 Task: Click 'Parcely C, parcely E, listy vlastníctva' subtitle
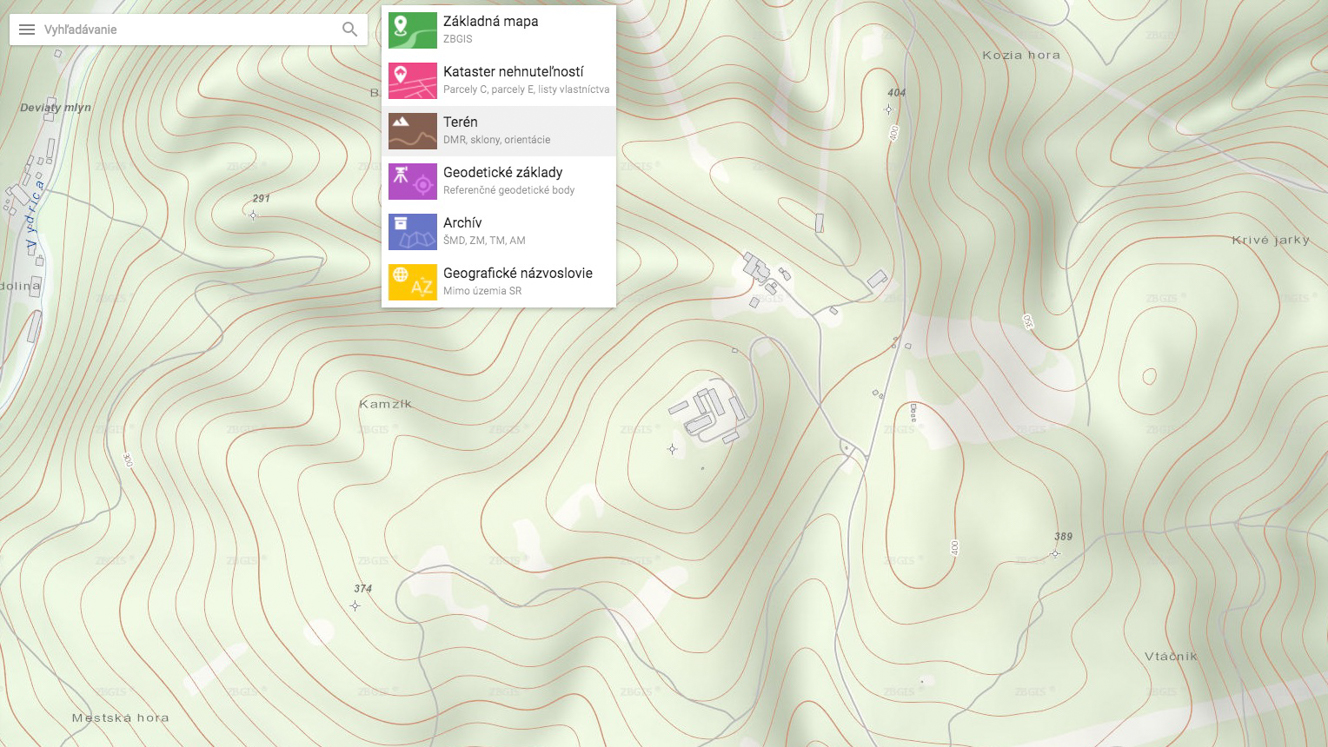point(526,89)
